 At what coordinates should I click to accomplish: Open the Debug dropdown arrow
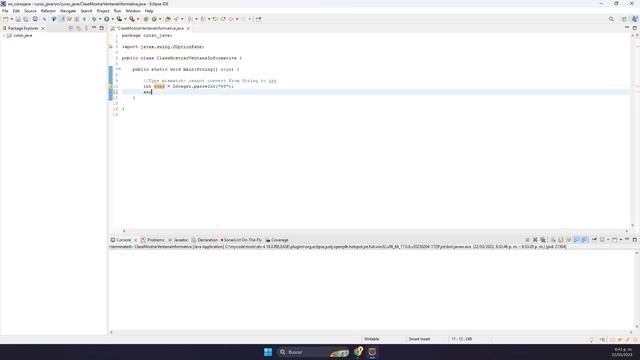[x=100, y=19]
